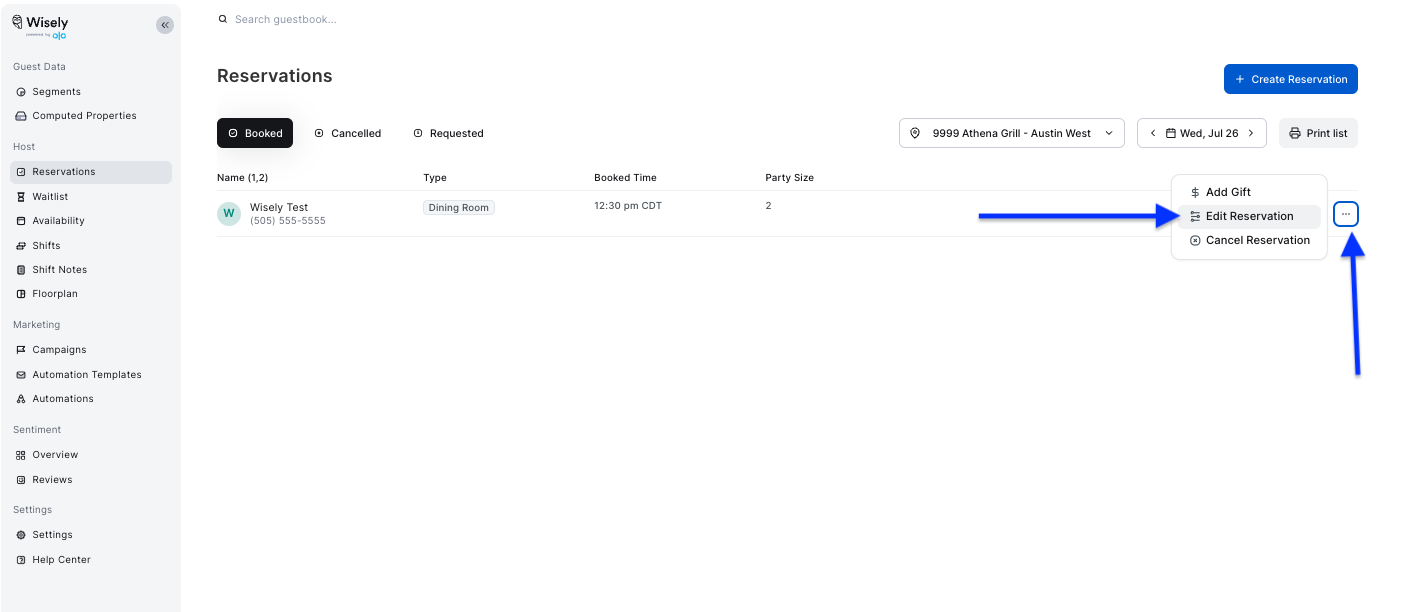Open the Wisely Test guest name
This screenshot has height=612, width=1414.
[x=279, y=208]
